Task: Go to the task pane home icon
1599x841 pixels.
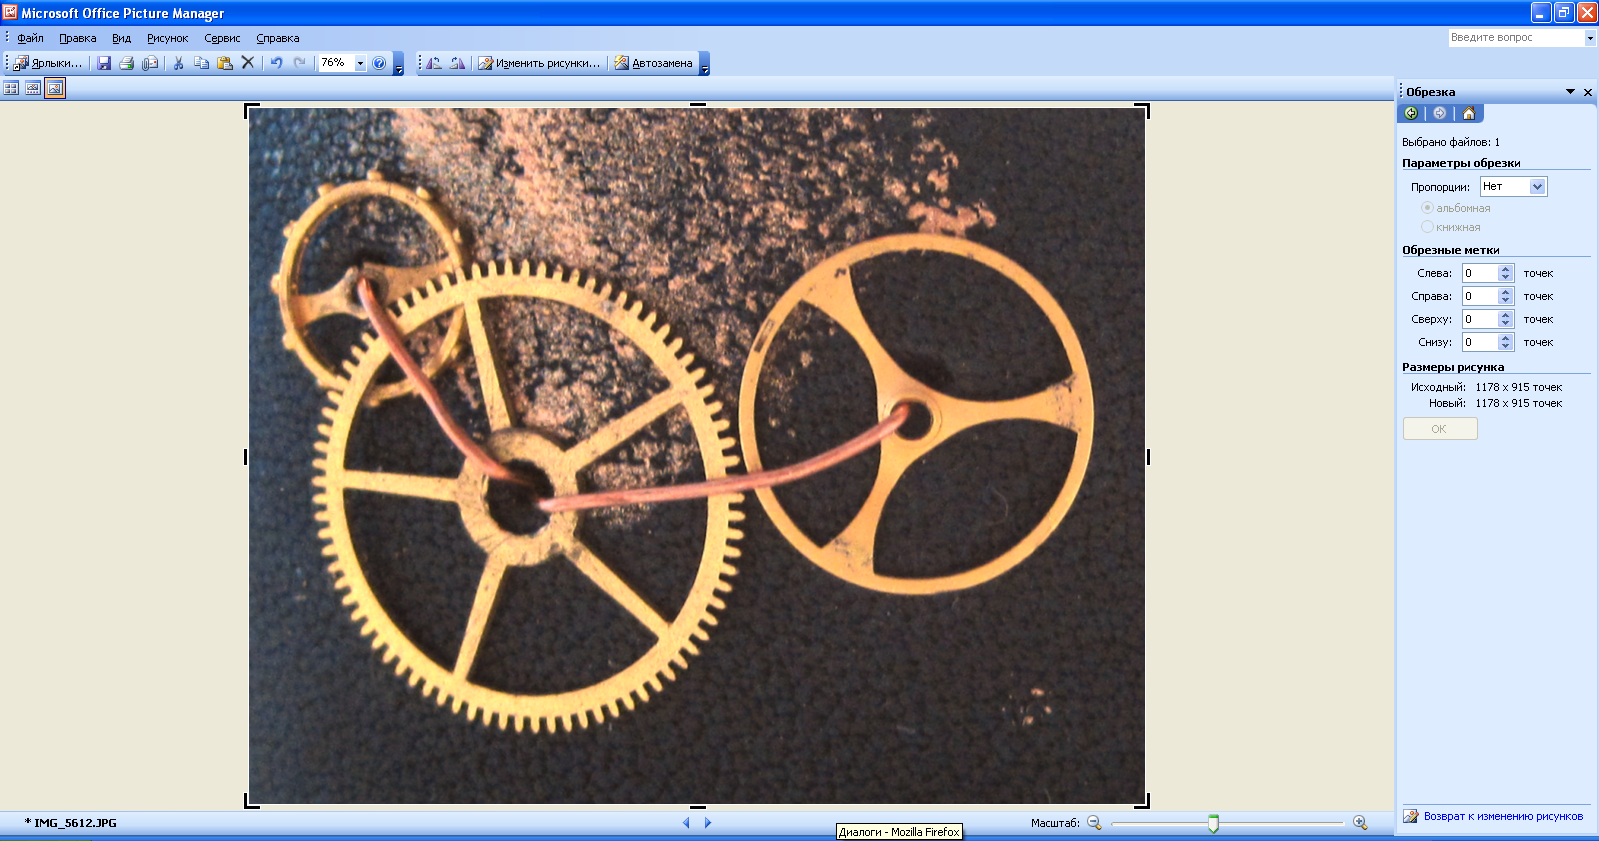Action: (1468, 113)
